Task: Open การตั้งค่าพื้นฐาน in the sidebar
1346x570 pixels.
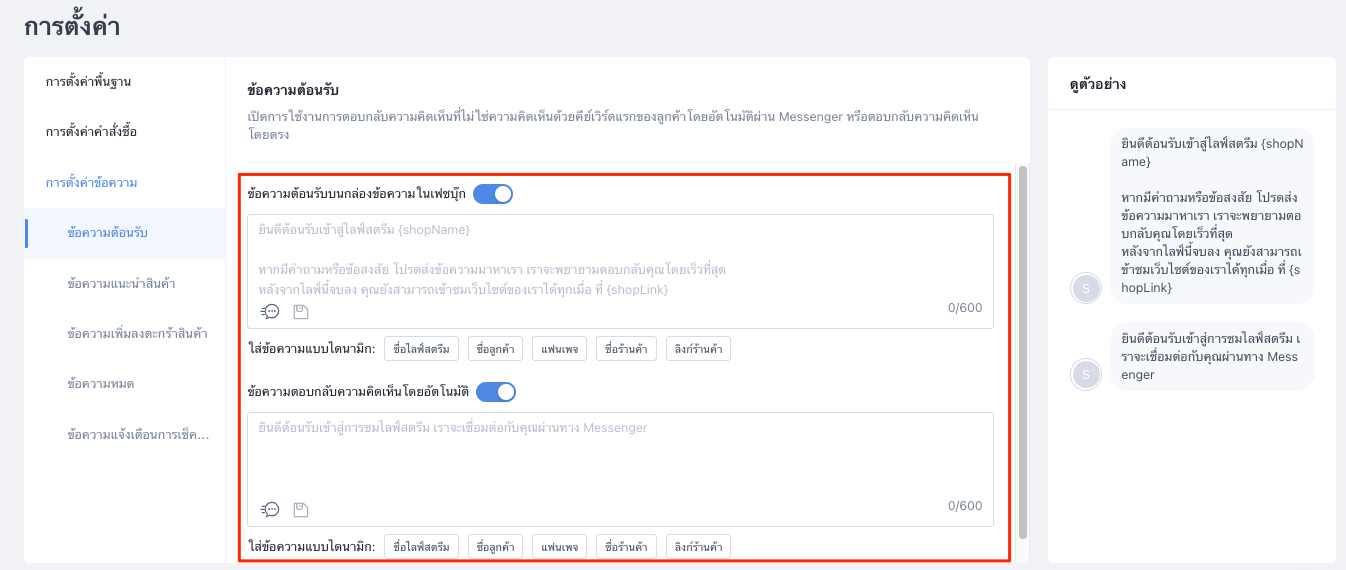Action: point(88,82)
